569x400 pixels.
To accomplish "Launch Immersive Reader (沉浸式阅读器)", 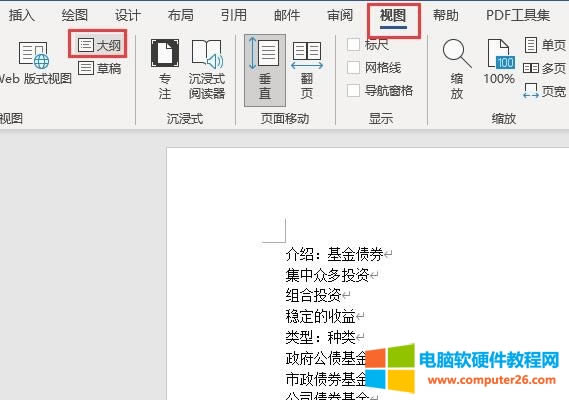I will coord(206,70).
